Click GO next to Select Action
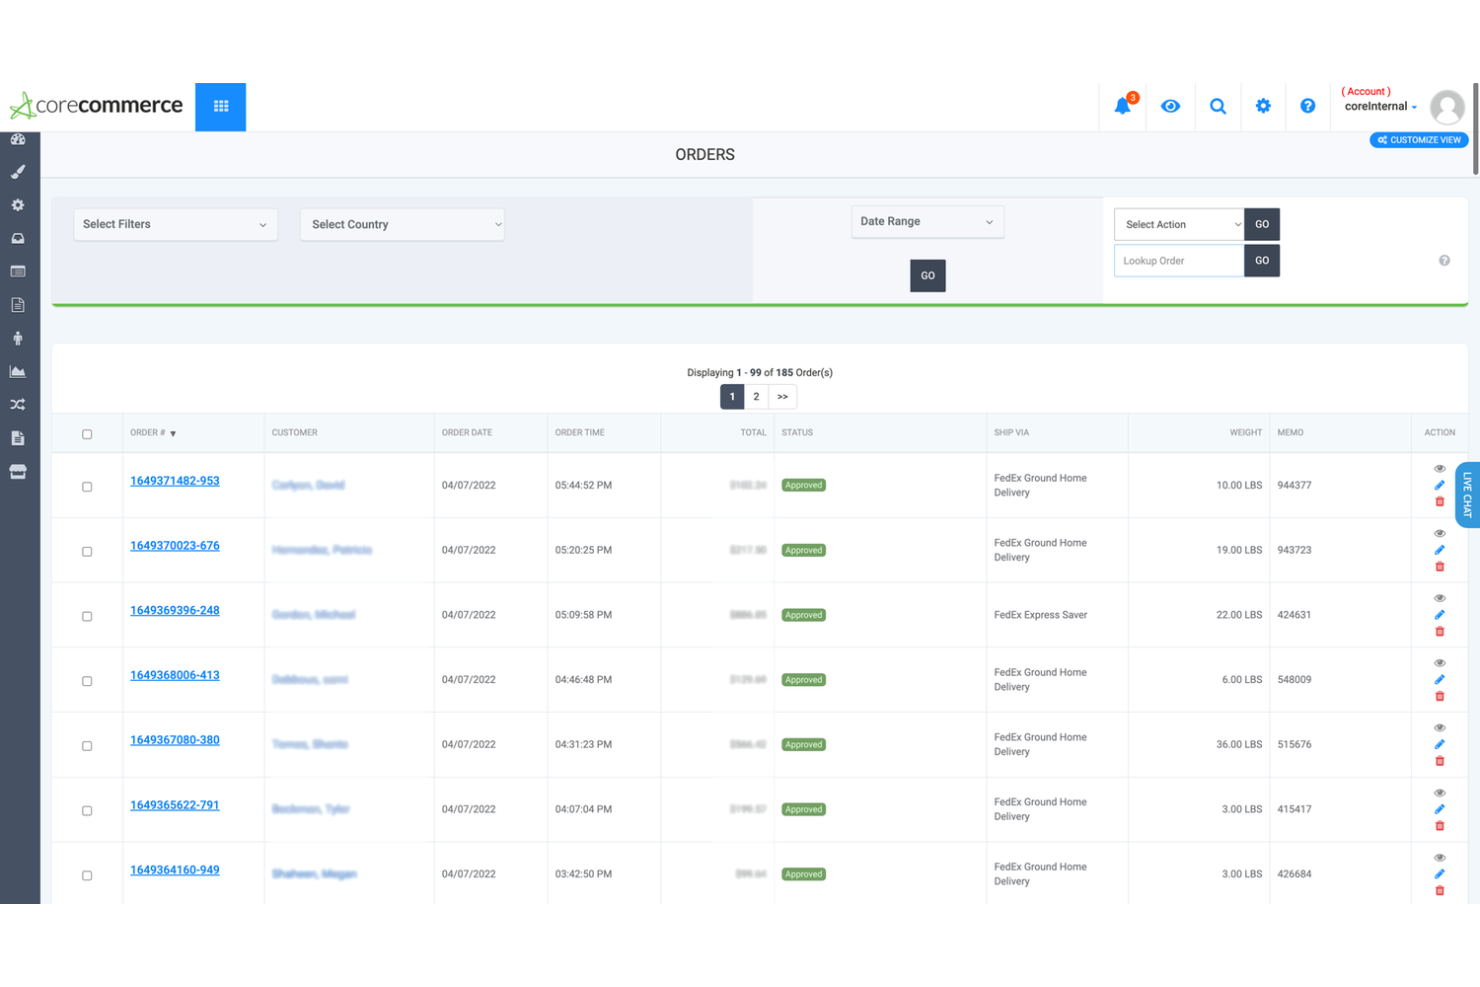This screenshot has height=987, width=1480. point(1262,224)
